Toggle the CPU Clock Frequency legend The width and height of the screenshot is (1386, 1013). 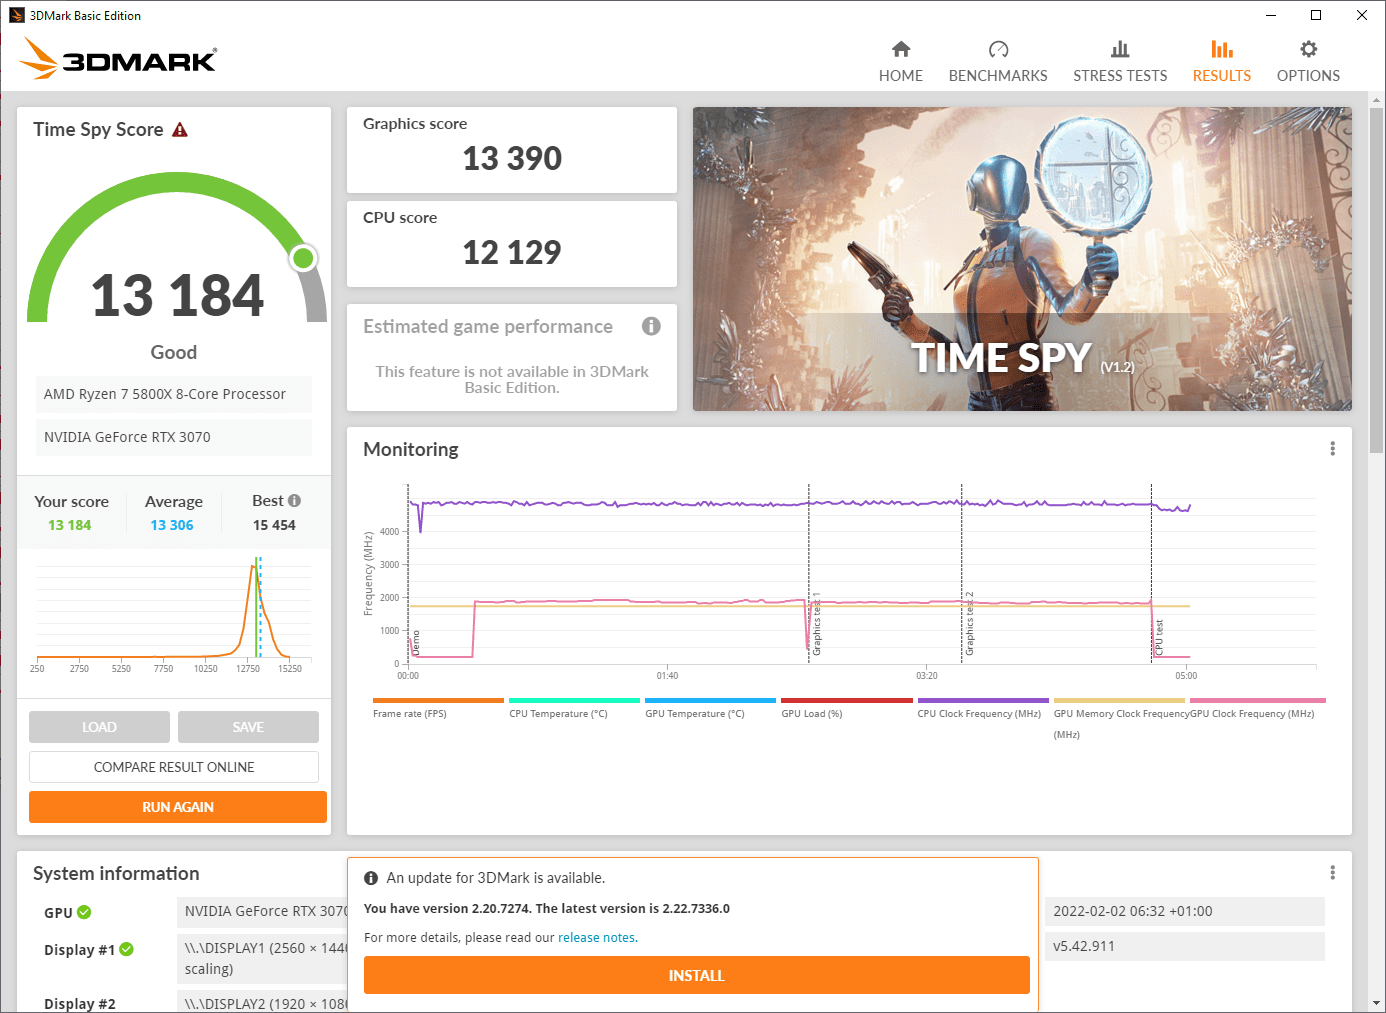(x=982, y=708)
